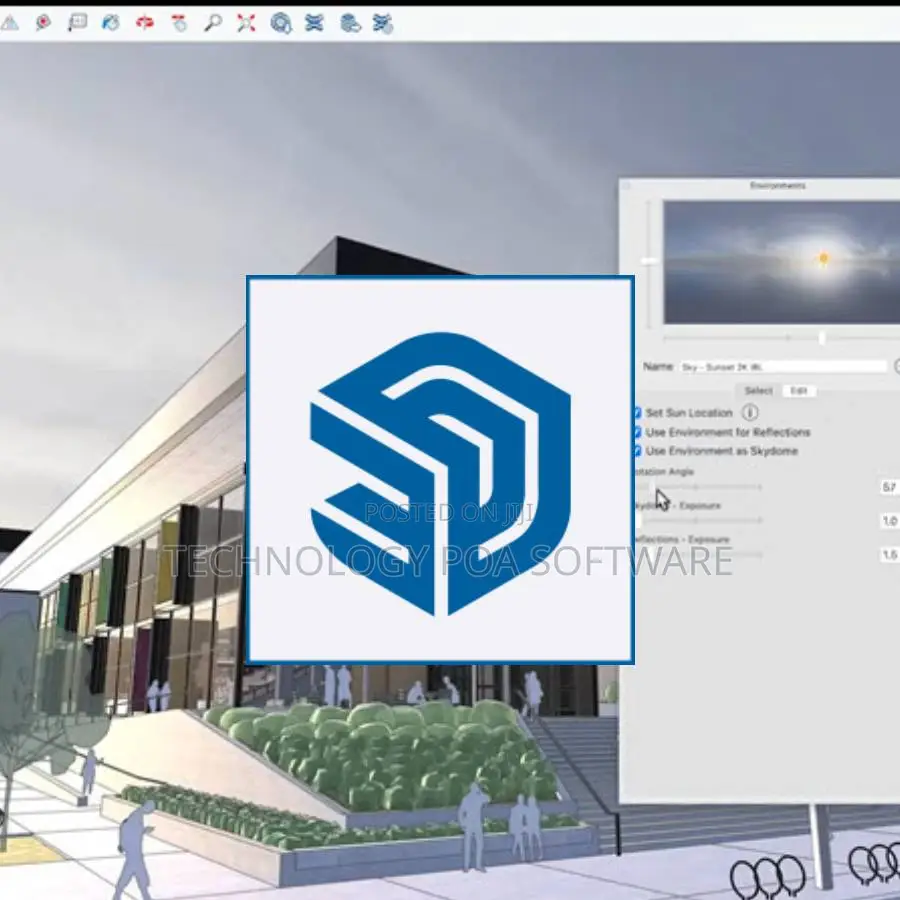
Task: Click the blue icon with shield badge
Action: click(x=383, y=24)
